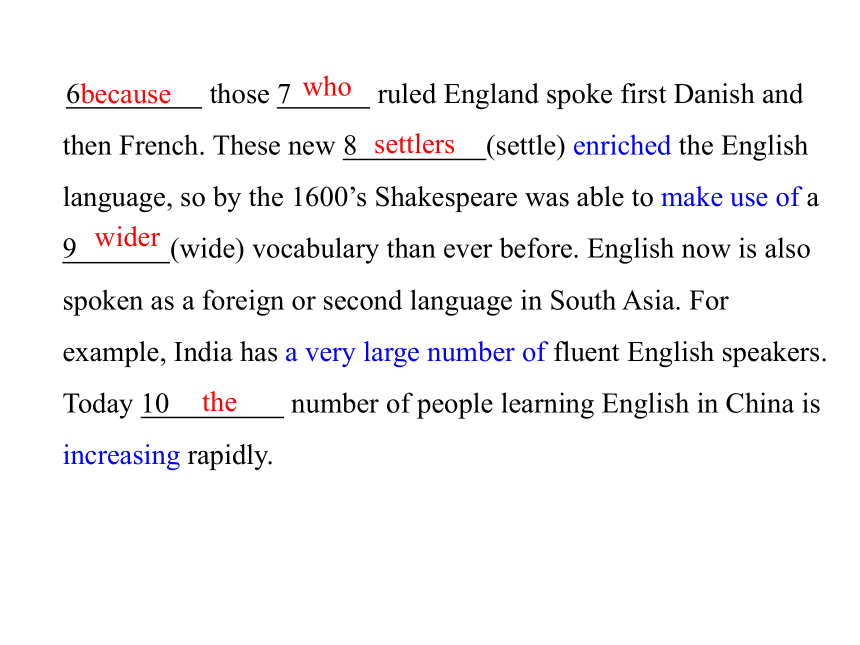Click the red answer 'because'
Viewport: 860px width, 645px height.
(x=126, y=94)
